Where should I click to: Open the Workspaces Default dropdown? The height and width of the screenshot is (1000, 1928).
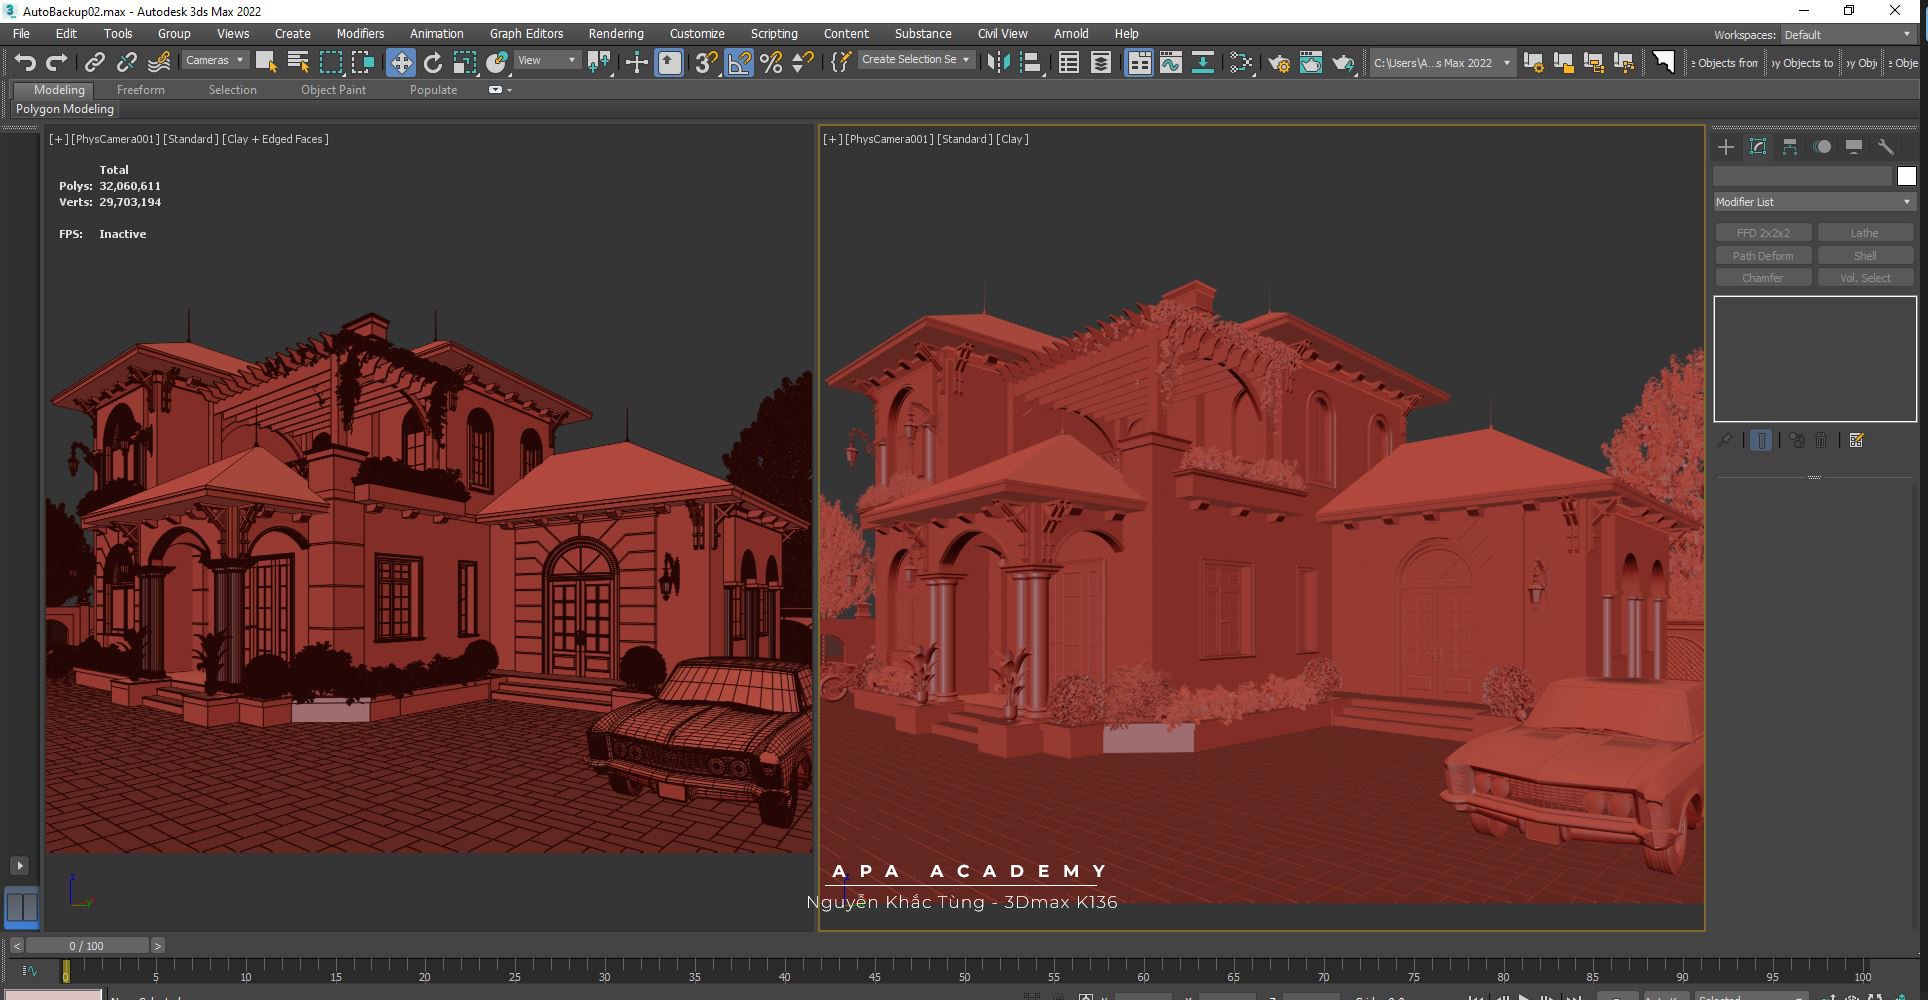pos(1847,35)
